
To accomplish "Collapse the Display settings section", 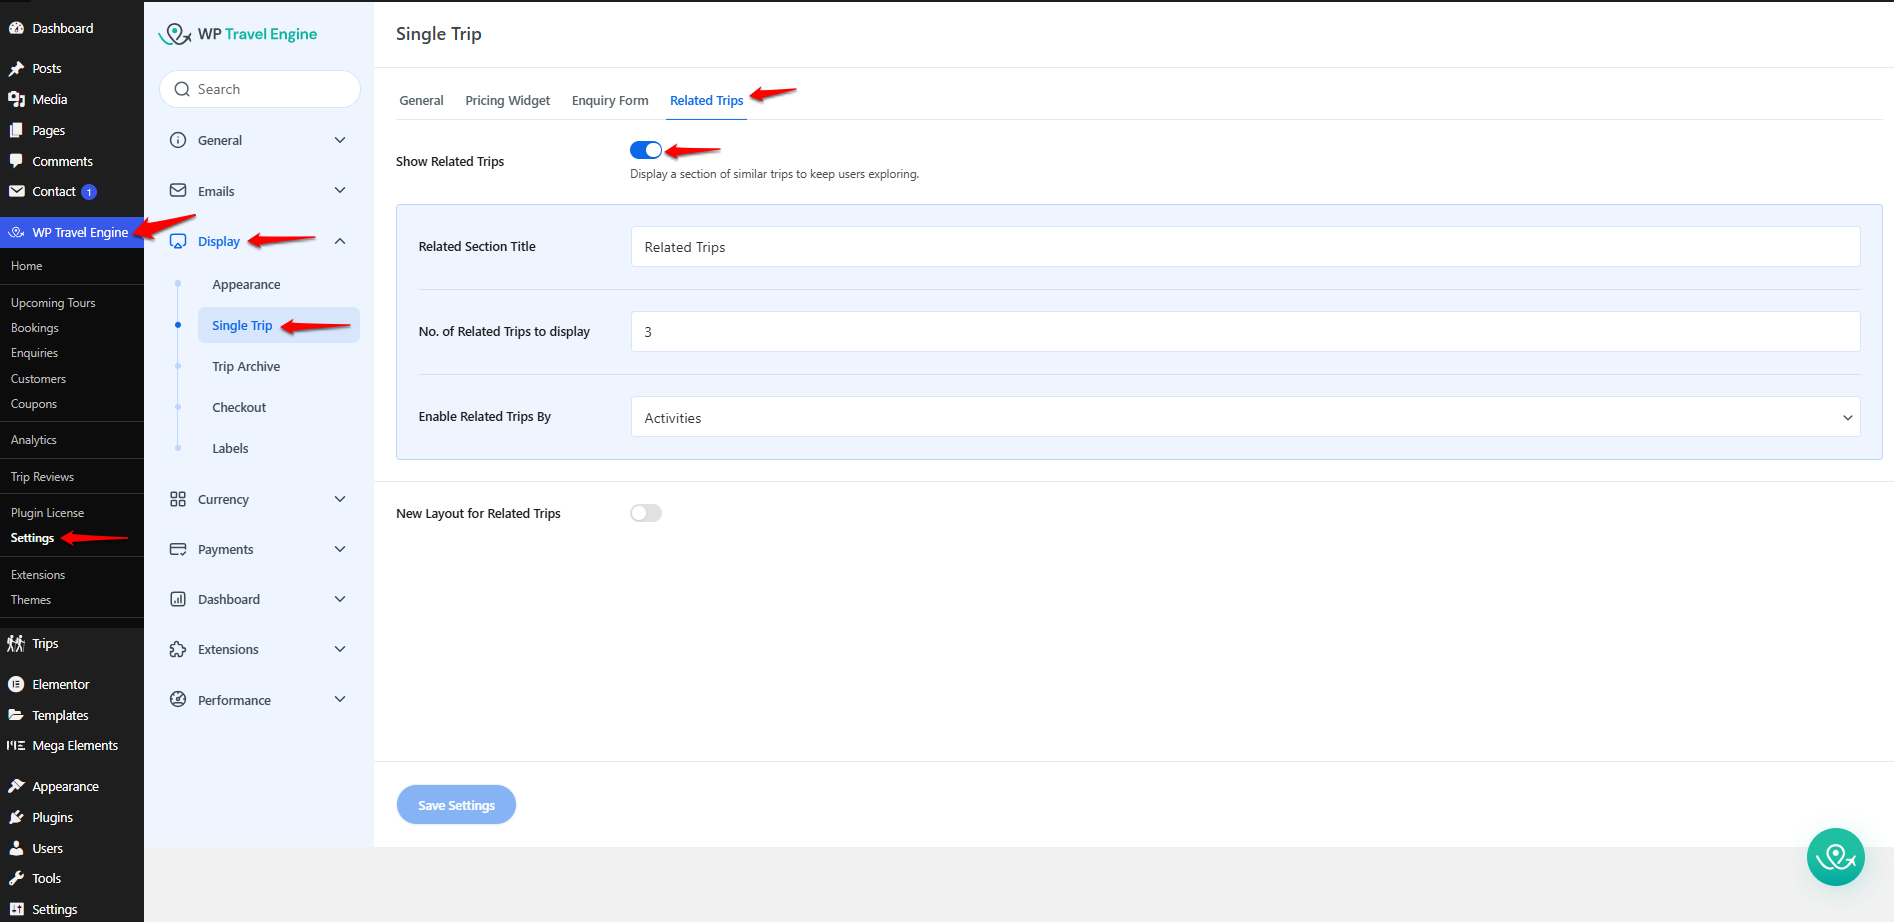I will [339, 240].
